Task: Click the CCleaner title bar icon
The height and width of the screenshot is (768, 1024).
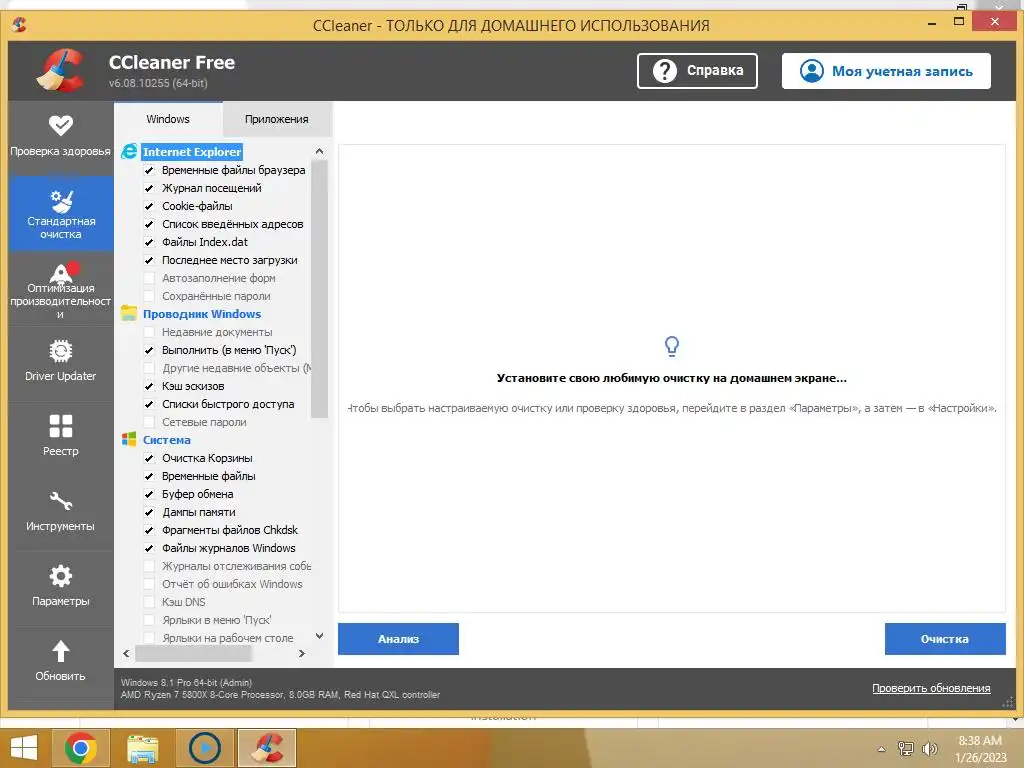Action: coord(19,25)
